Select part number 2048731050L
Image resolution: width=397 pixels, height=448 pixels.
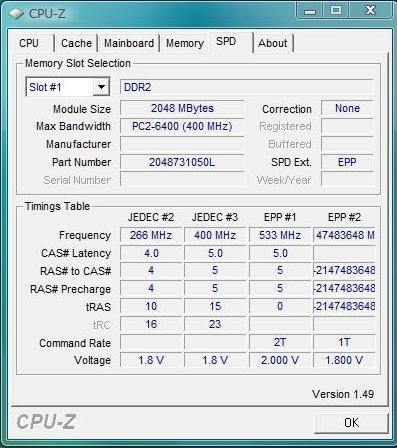coord(182,162)
